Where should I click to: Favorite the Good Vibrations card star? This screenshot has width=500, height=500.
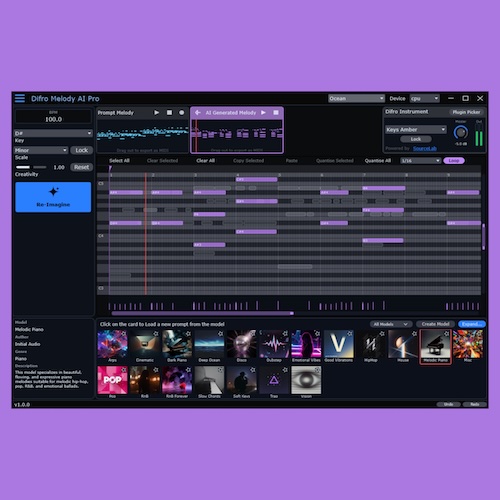pos(350,333)
